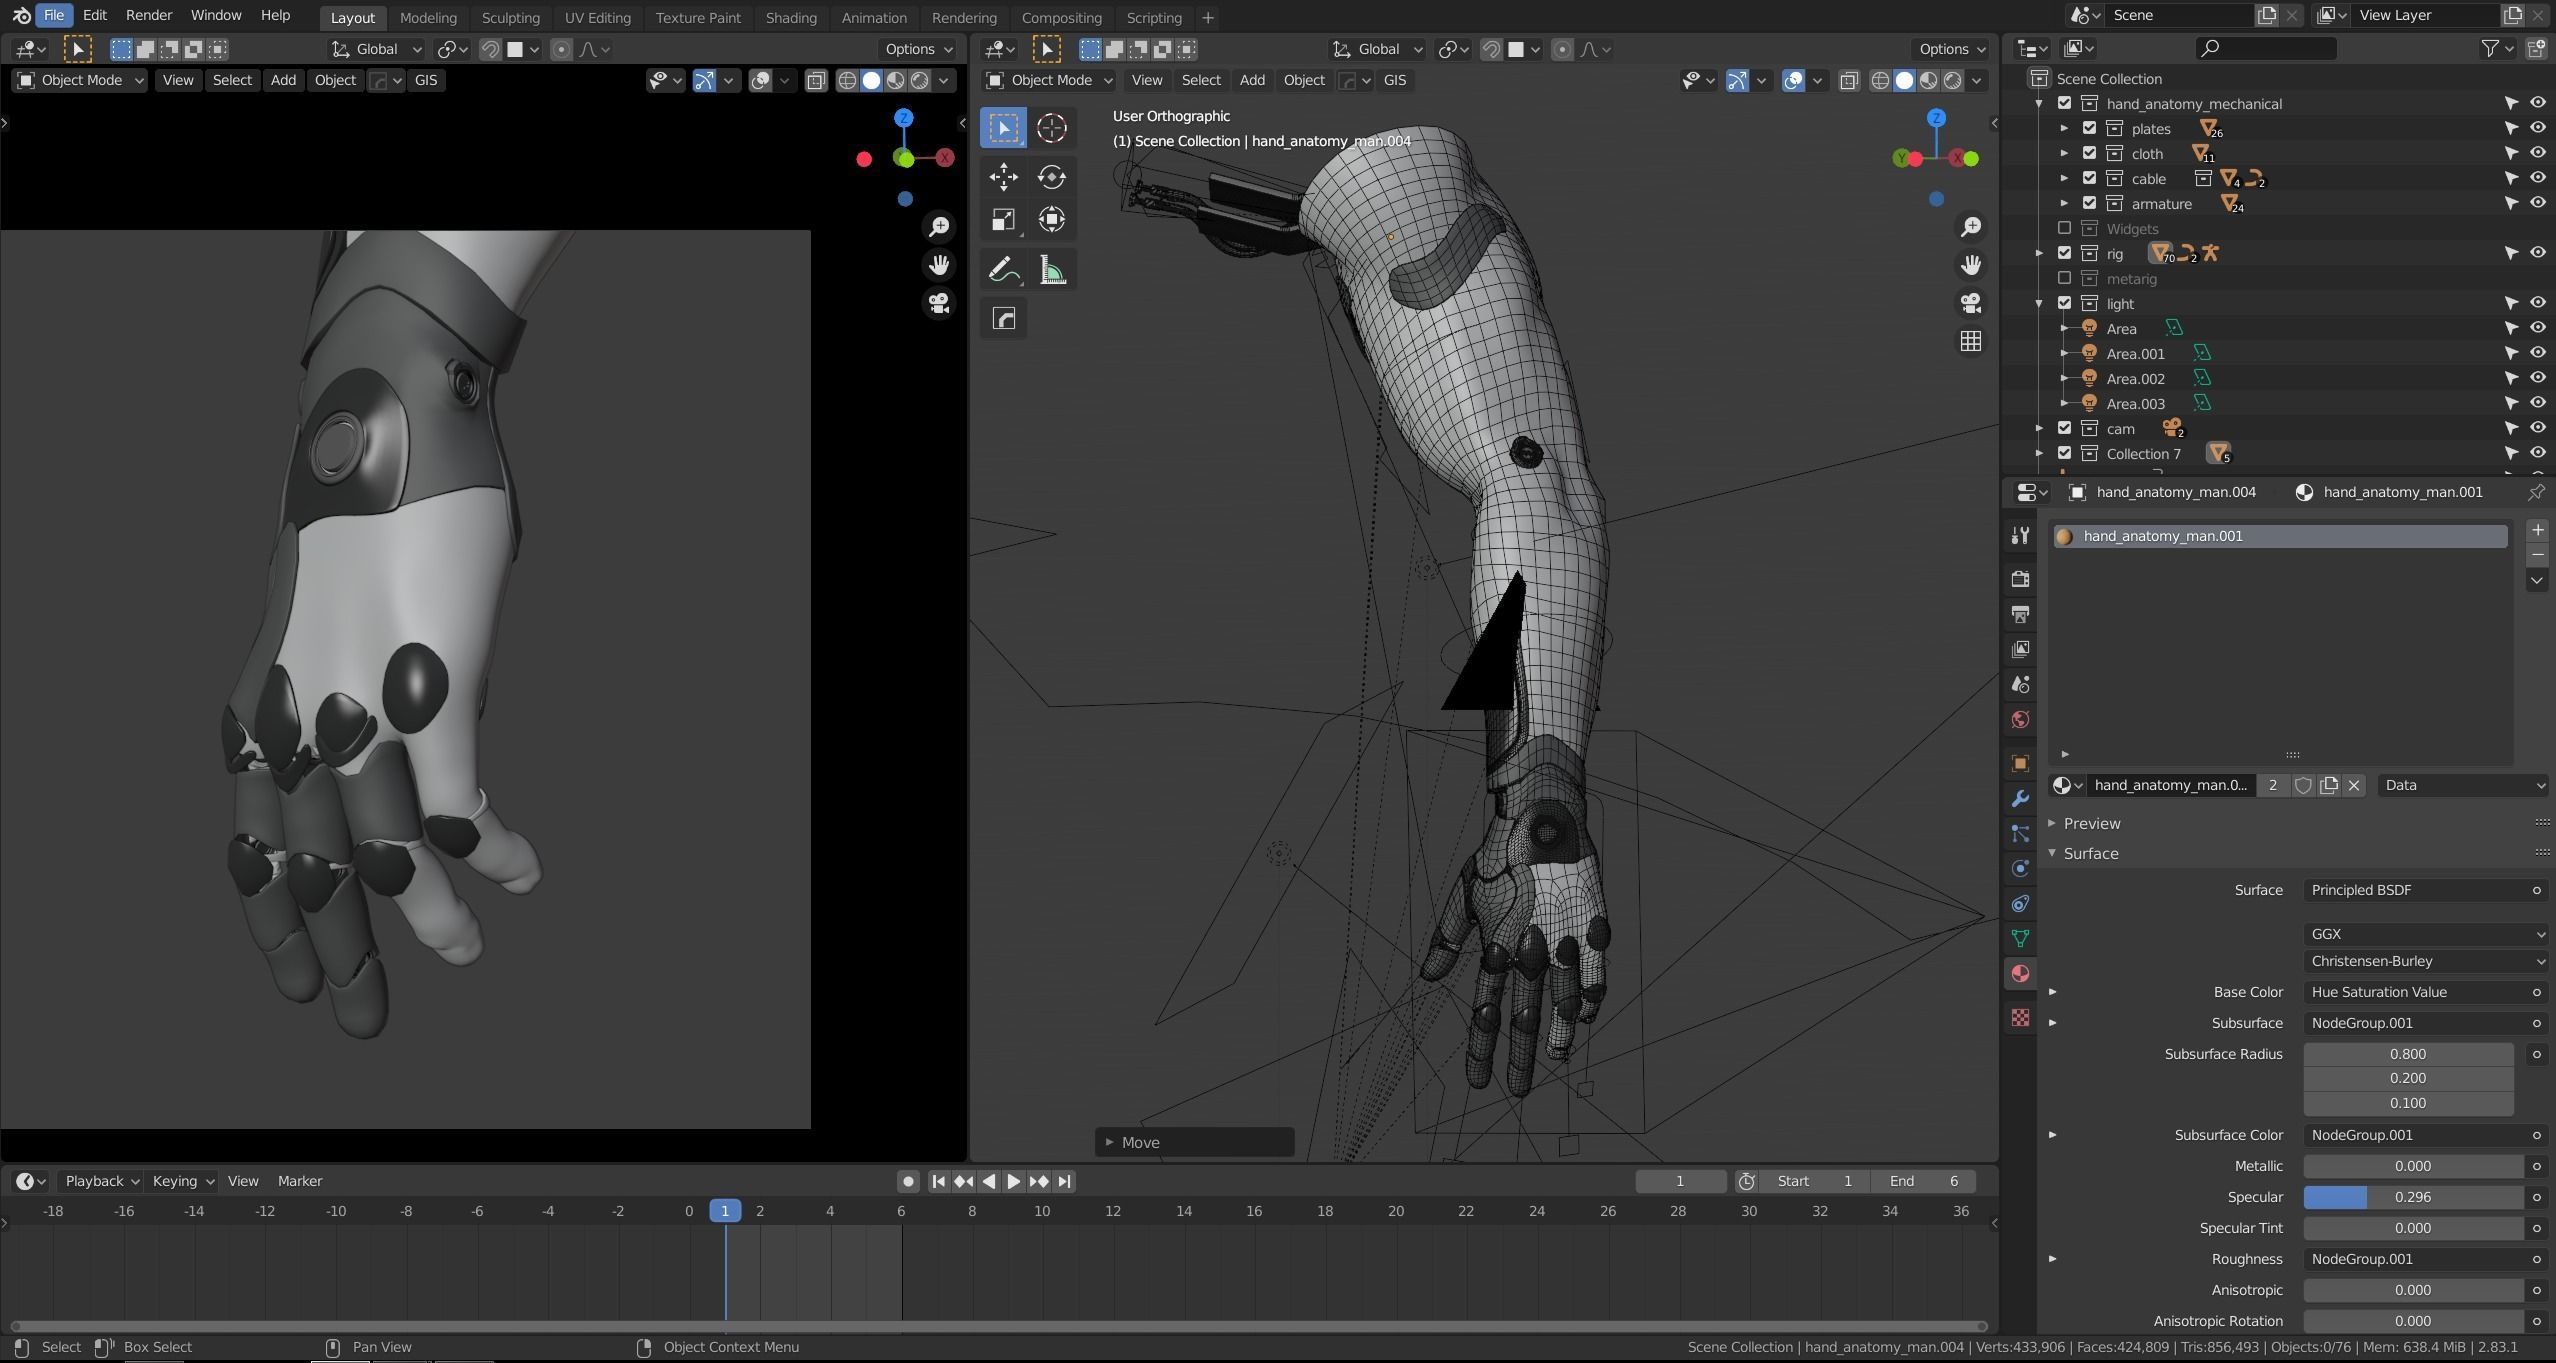2556x1363 pixels.
Task: Activate the Move tool in the viewport sidebar
Action: click(1003, 176)
